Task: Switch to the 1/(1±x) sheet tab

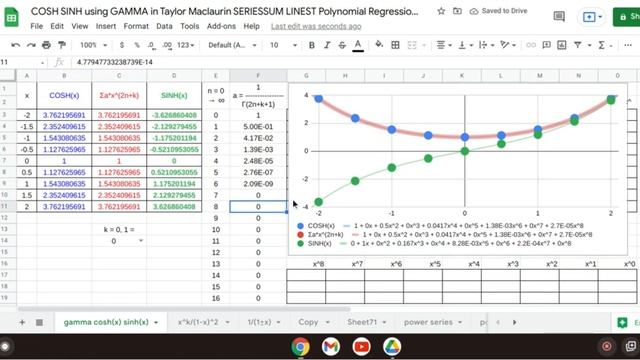Action: [x=263, y=322]
